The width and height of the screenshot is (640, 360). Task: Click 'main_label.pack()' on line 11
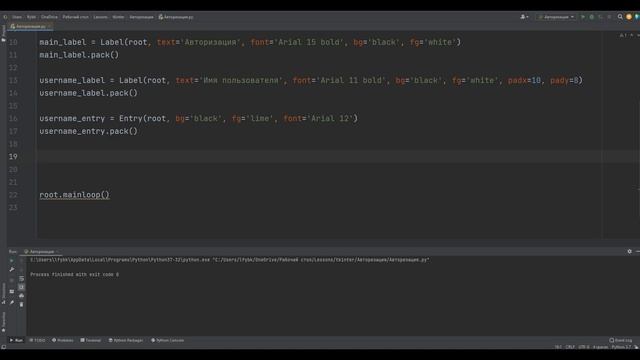79,55
